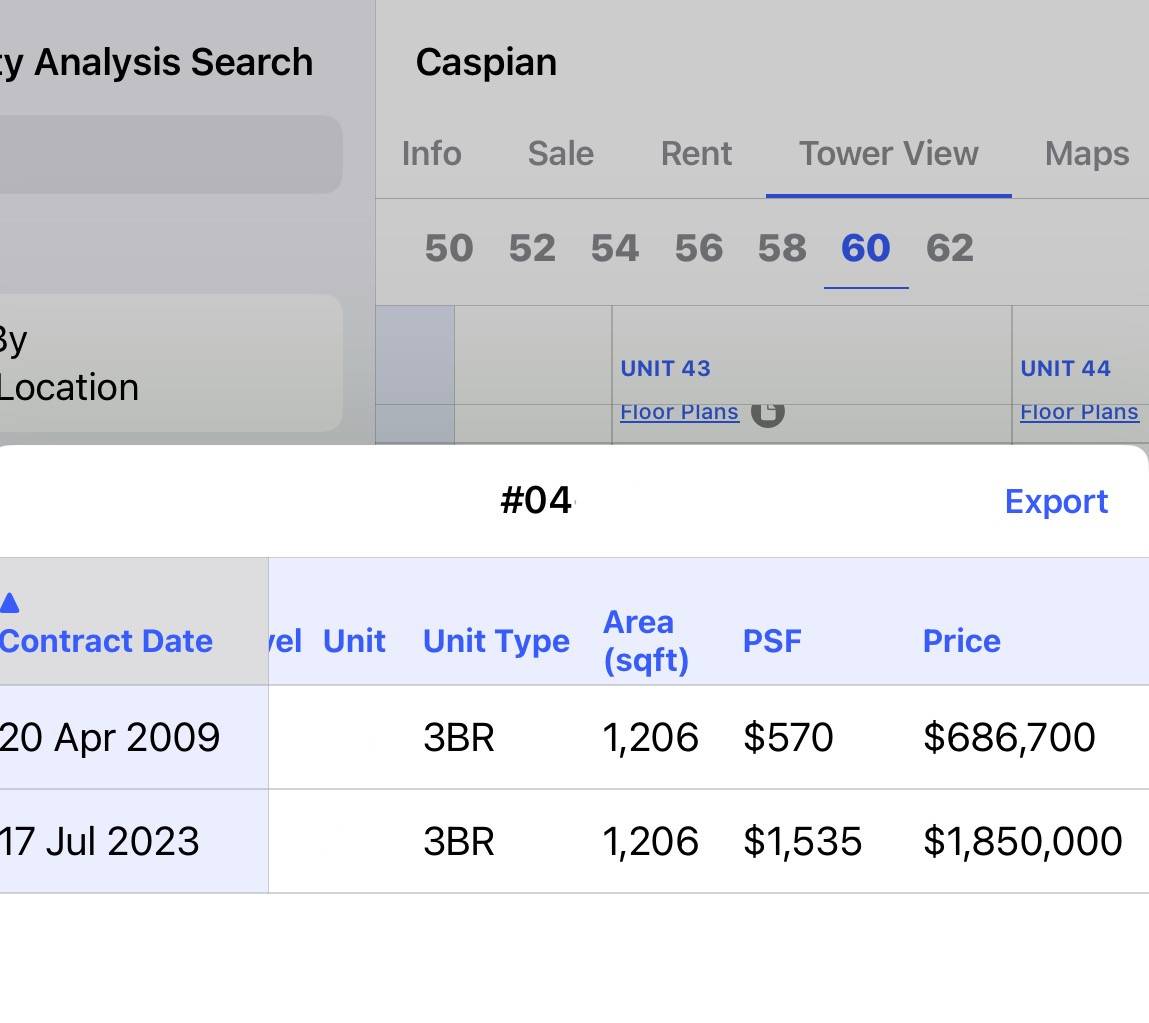Viewport: 1149px width, 1023px height.
Task: Click the $1,535 PSF value
Action: [x=802, y=841]
